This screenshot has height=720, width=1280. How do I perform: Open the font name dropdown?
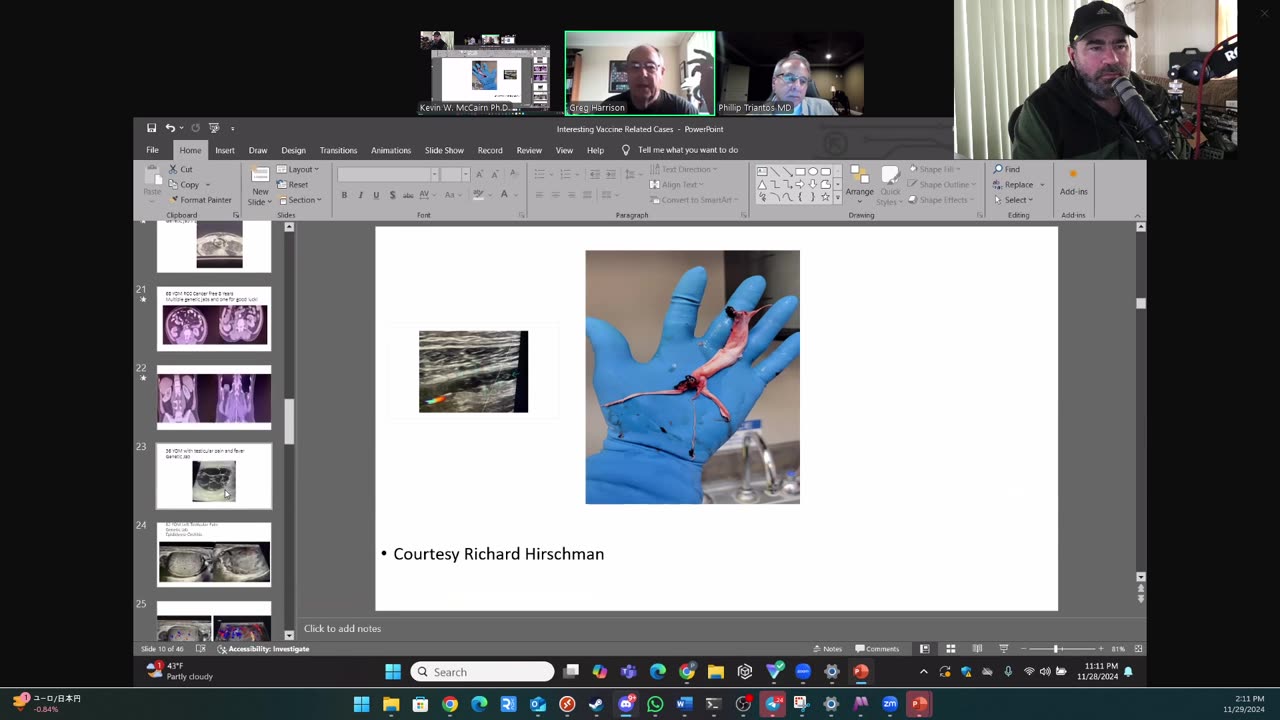tap(434, 175)
